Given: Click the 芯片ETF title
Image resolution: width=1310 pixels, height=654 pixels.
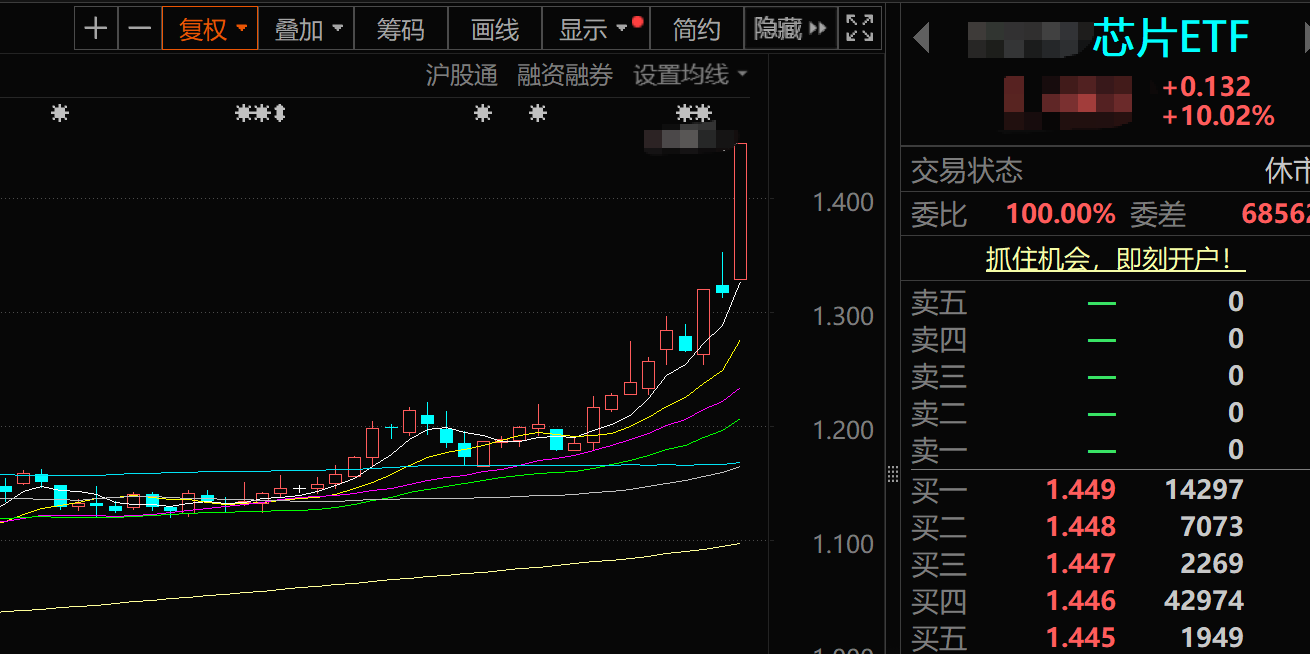Looking at the screenshot, I should (x=1171, y=38).
